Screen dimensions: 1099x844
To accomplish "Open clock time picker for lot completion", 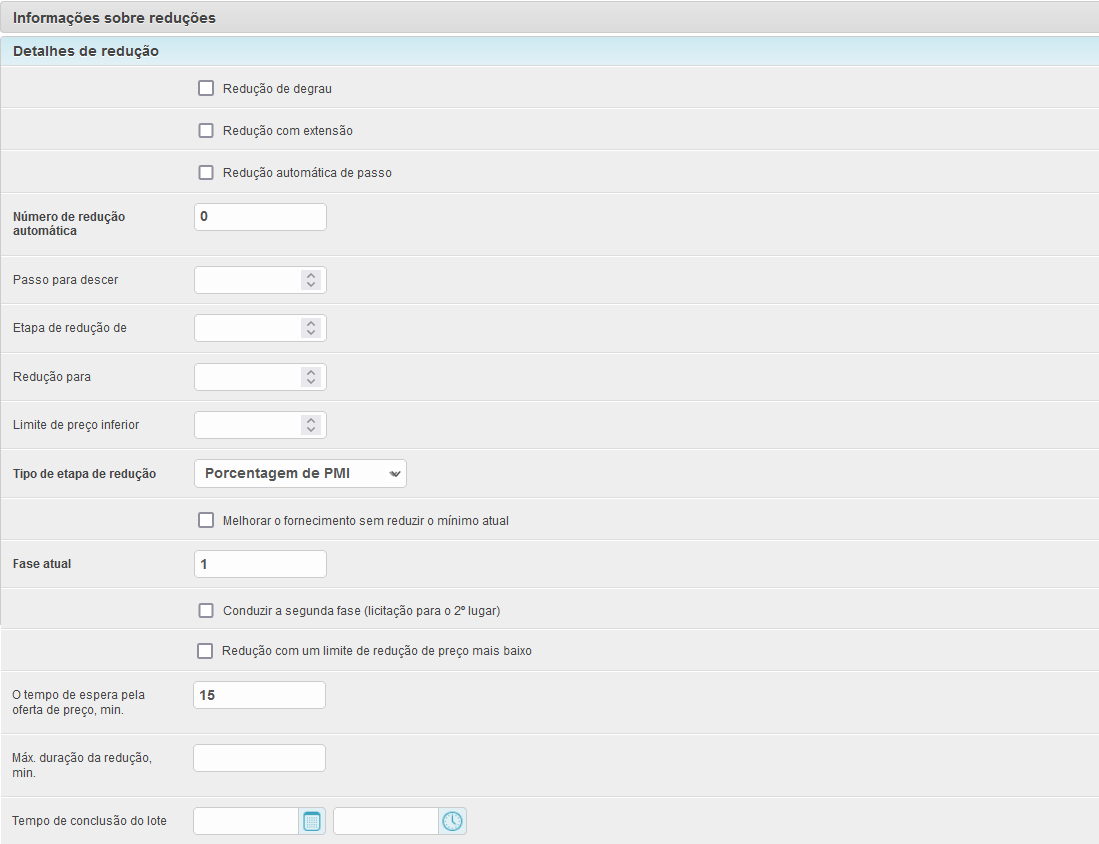I will coord(452,821).
